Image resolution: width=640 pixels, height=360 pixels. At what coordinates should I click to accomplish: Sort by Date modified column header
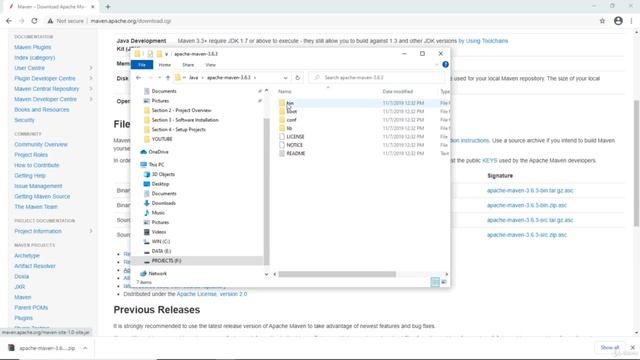tap(398, 91)
